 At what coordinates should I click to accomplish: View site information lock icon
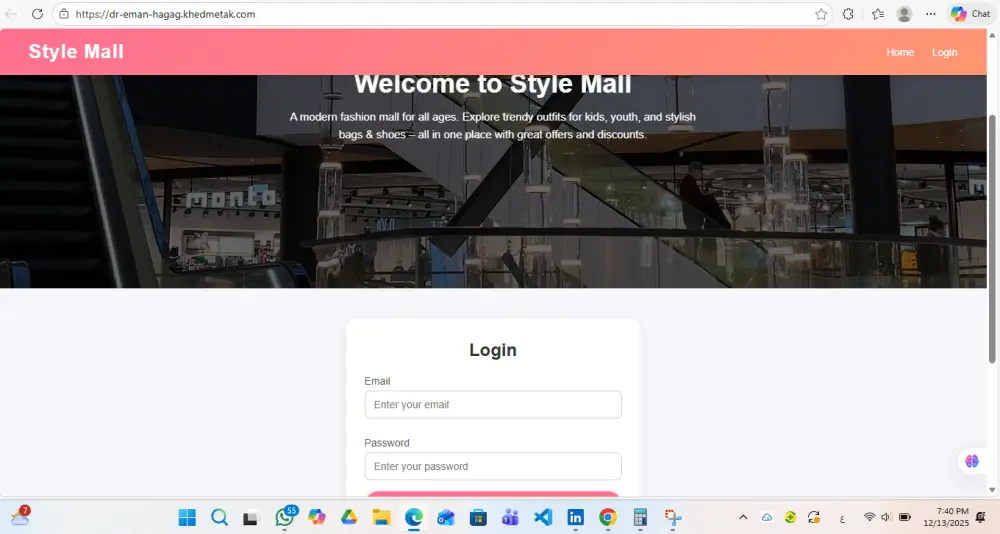click(x=64, y=14)
